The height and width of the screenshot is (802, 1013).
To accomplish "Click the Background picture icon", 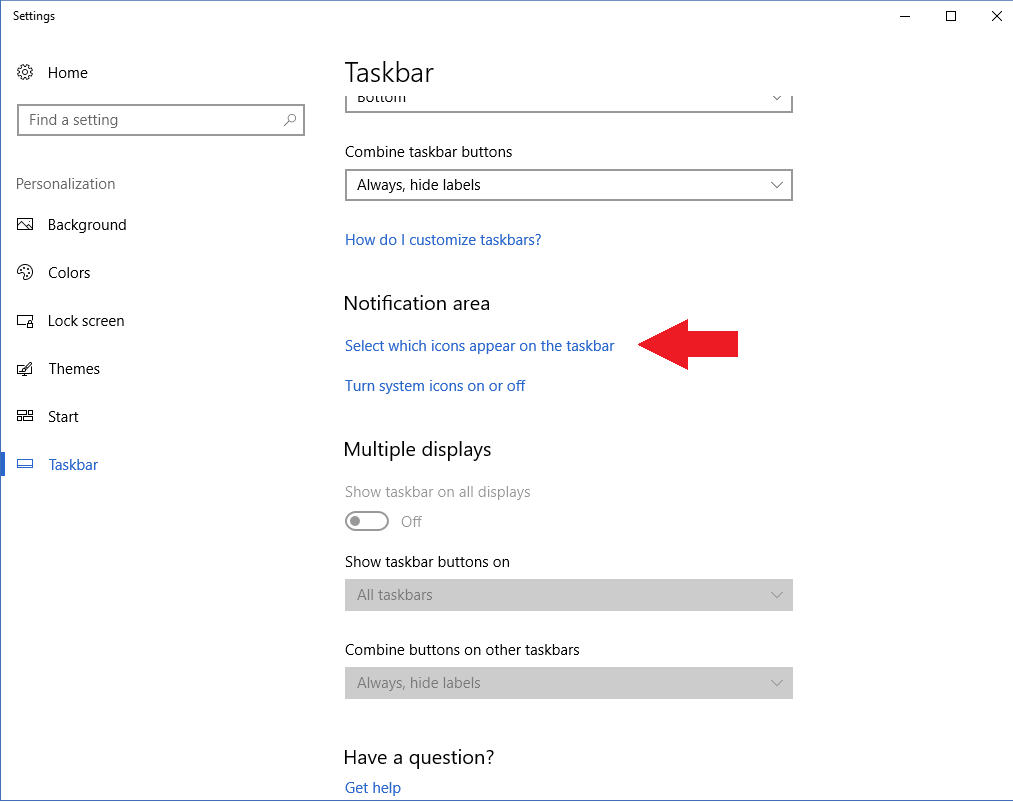I will tap(26, 225).
